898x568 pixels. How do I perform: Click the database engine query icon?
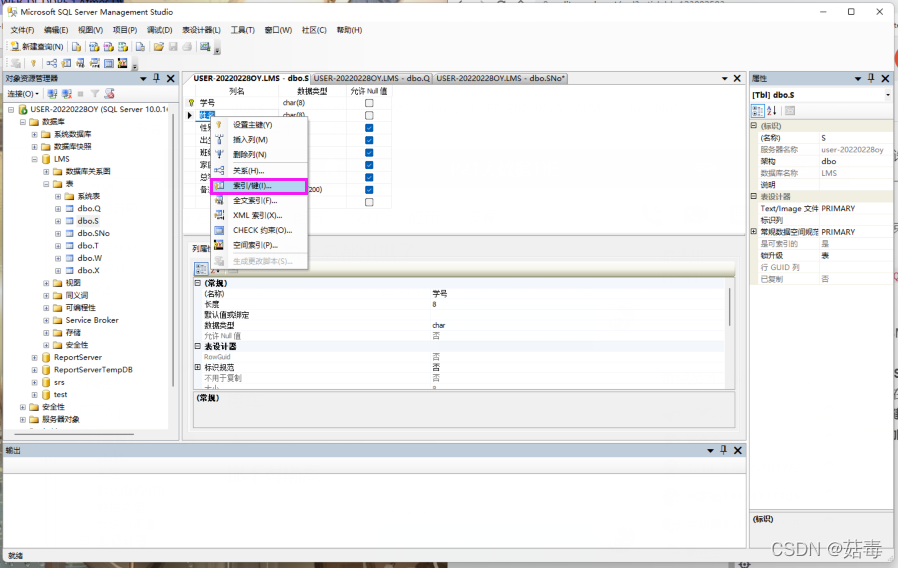pos(76,46)
